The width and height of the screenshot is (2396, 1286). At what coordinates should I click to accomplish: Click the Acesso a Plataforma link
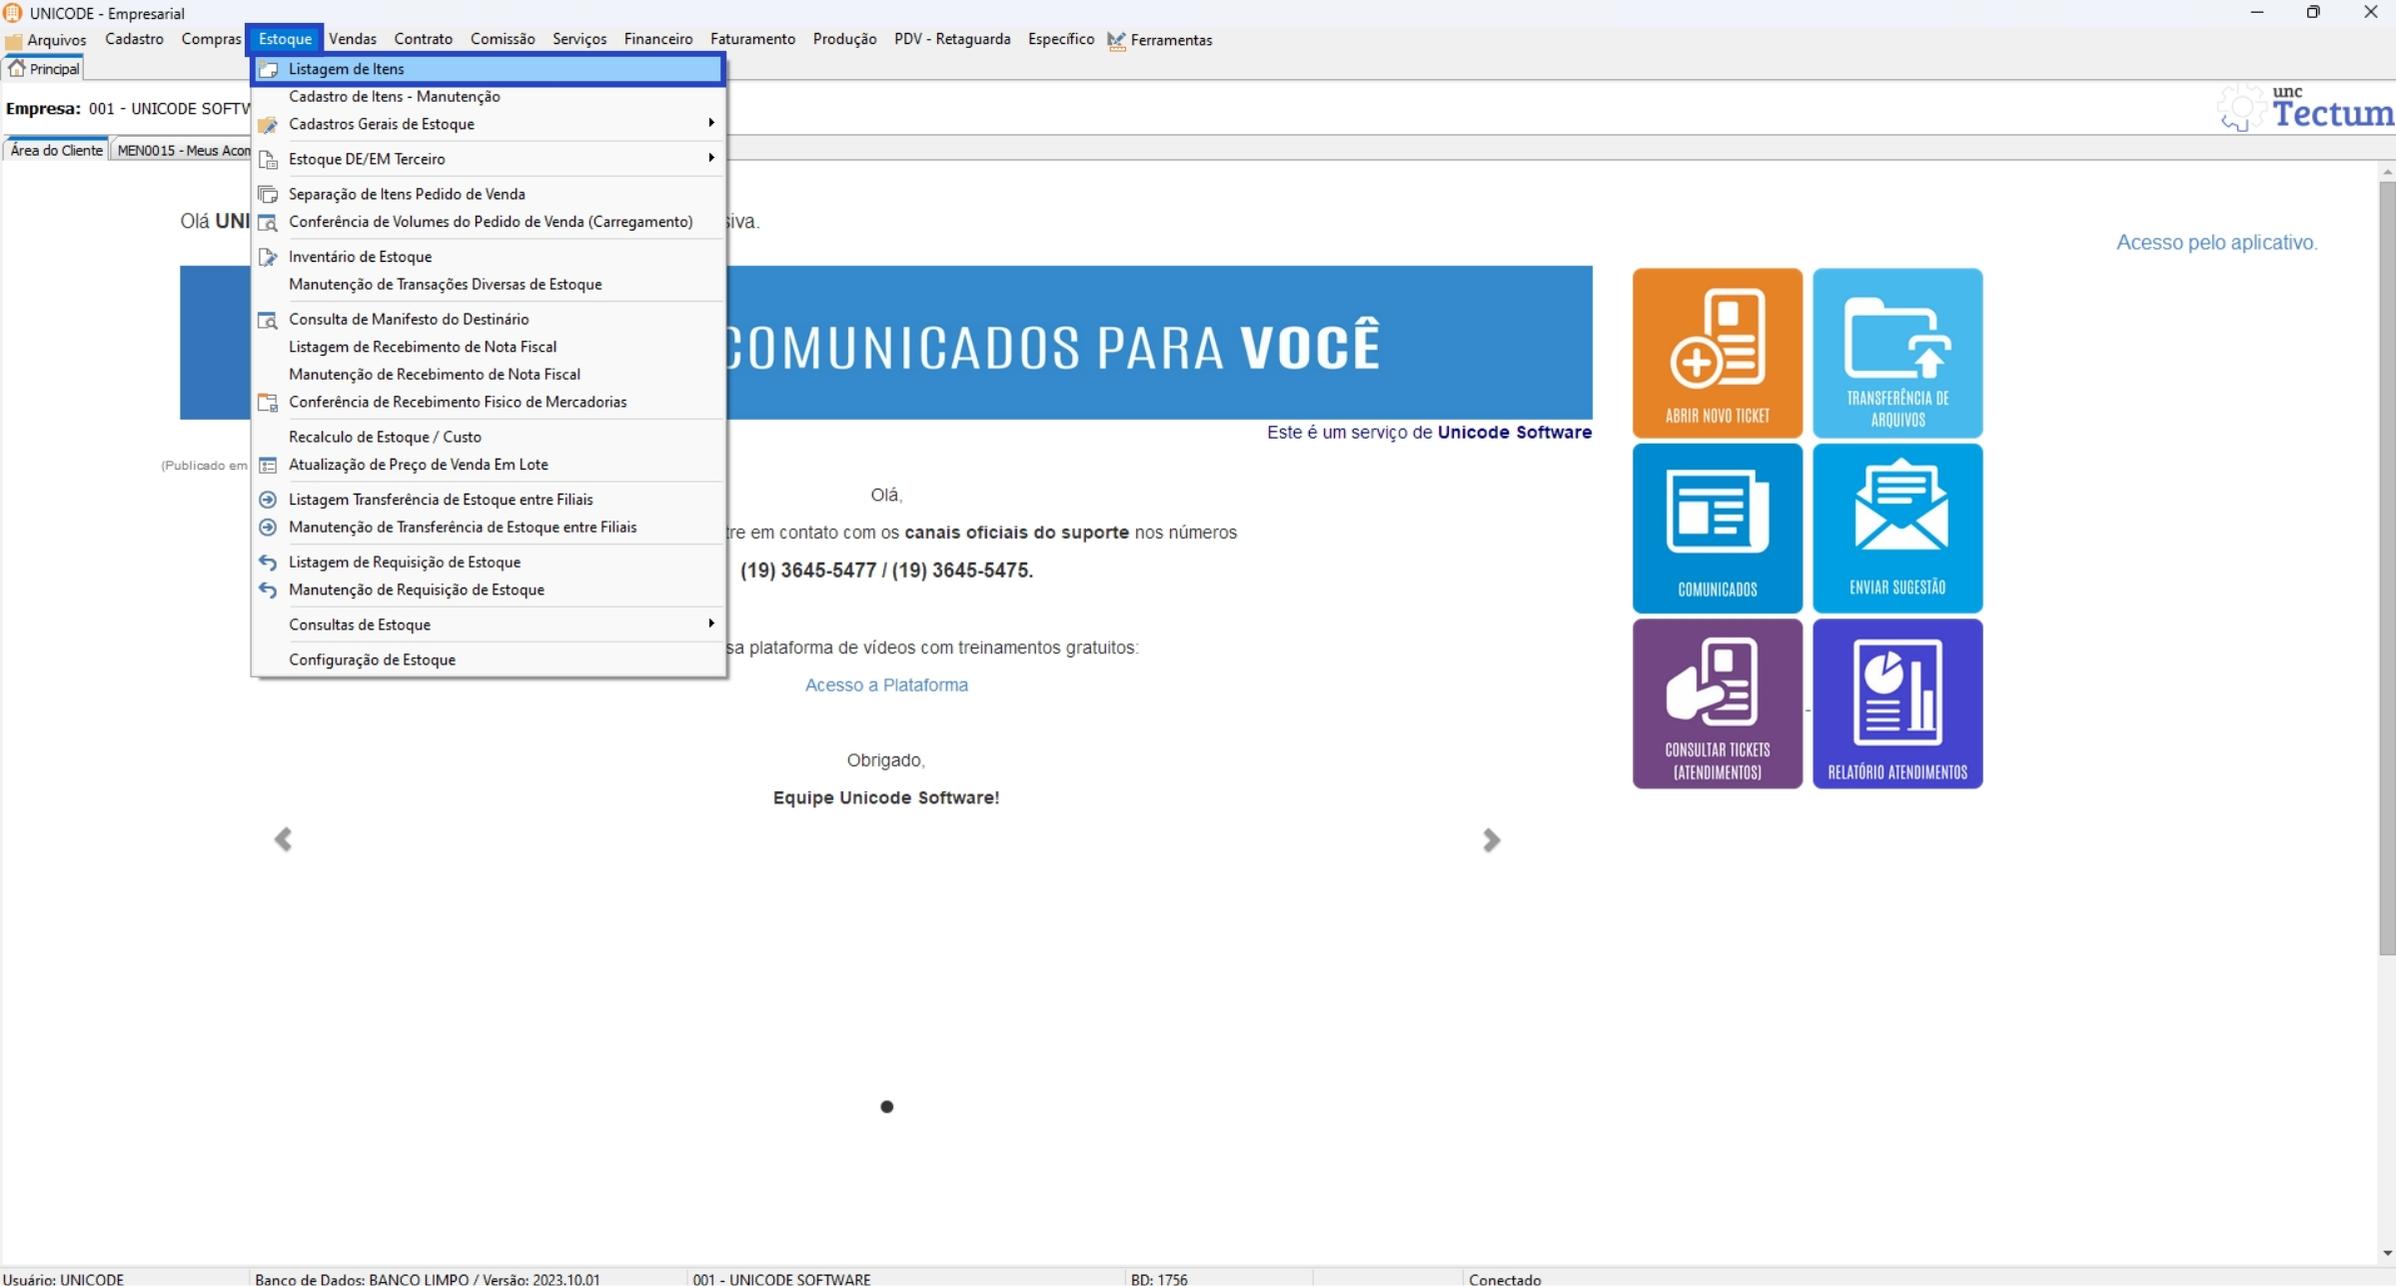pyautogui.click(x=886, y=685)
